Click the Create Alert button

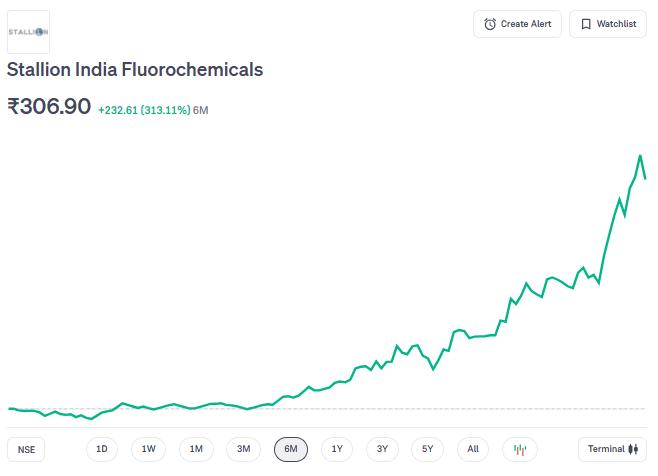point(517,24)
